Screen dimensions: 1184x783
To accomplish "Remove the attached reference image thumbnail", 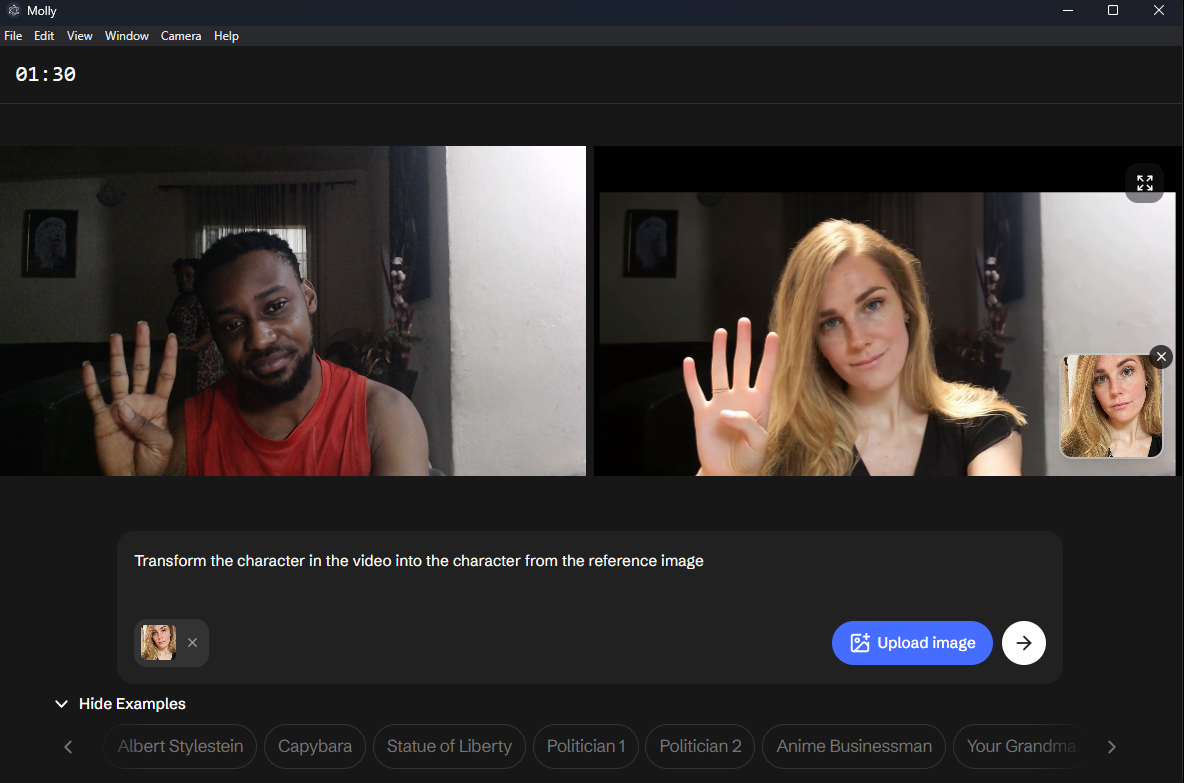I will click(192, 643).
